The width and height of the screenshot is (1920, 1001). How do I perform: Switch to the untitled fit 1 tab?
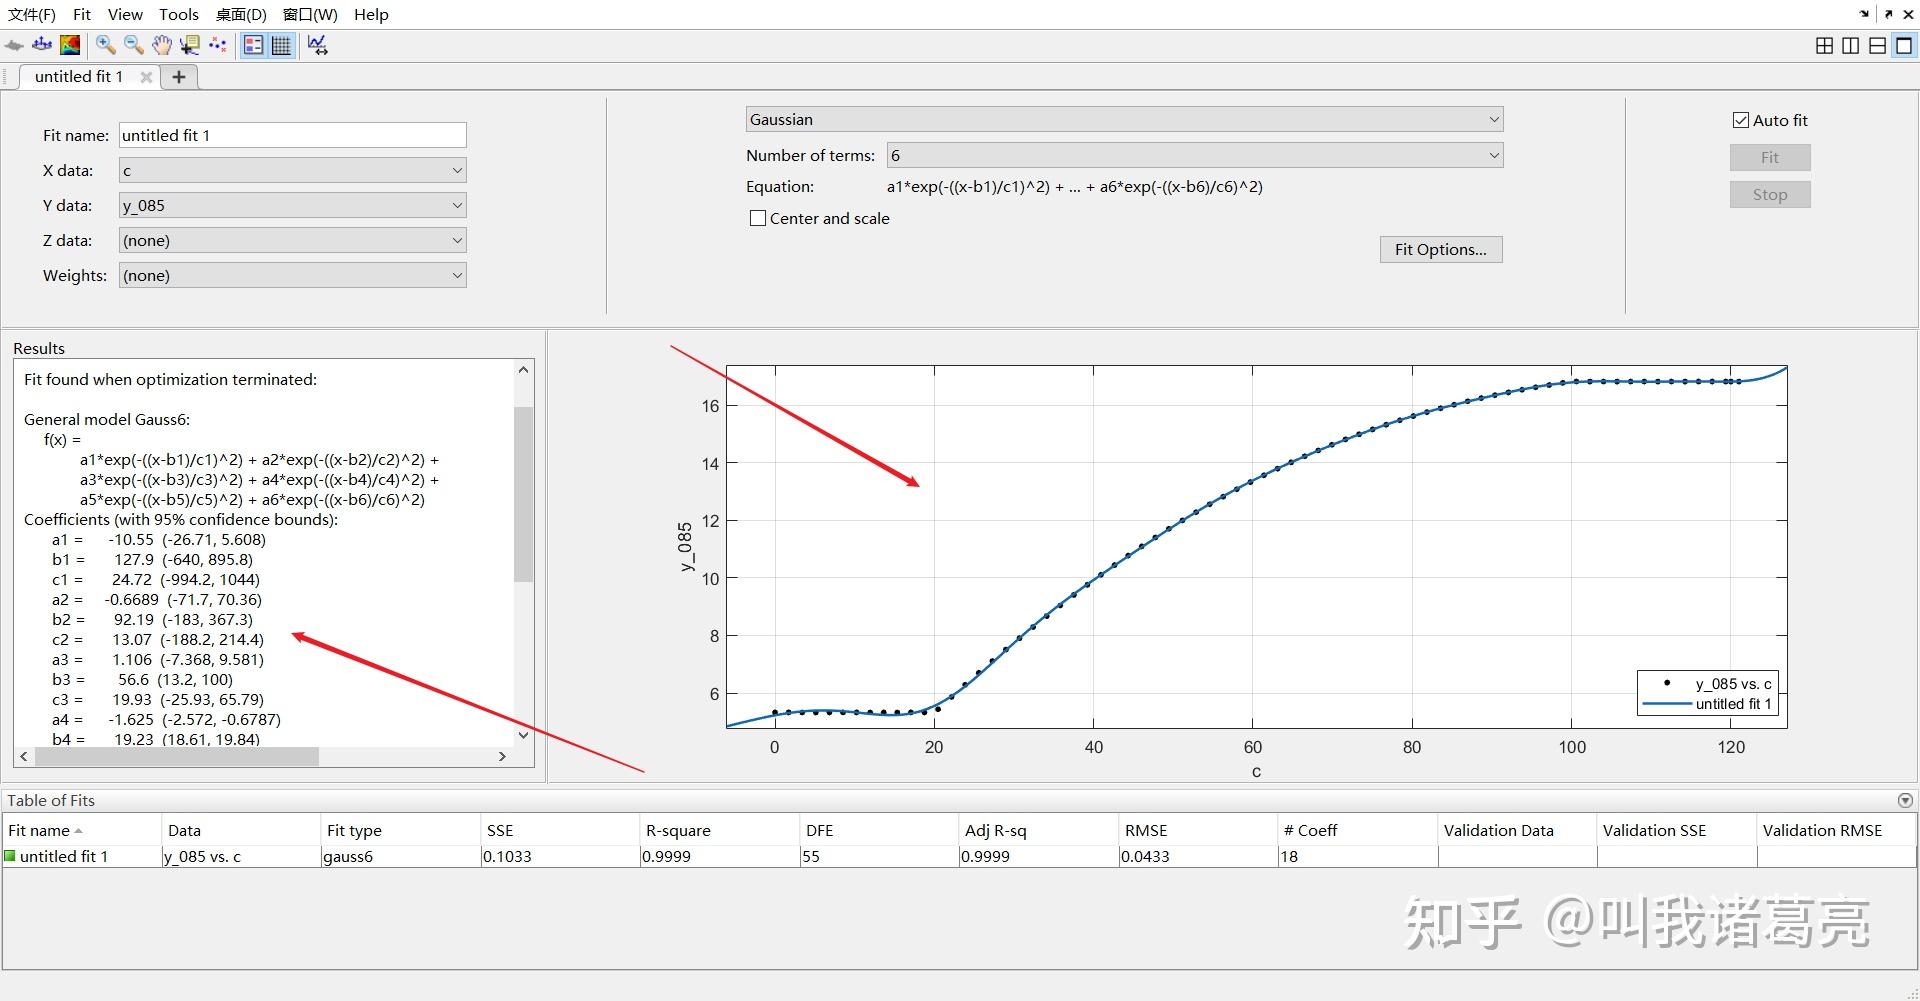(80, 77)
